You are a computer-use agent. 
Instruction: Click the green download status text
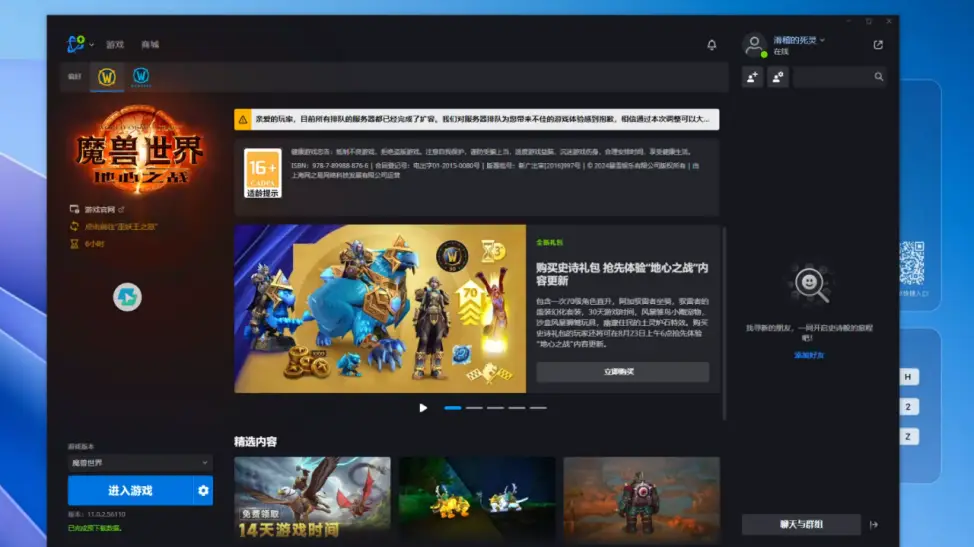[x=94, y=528]
